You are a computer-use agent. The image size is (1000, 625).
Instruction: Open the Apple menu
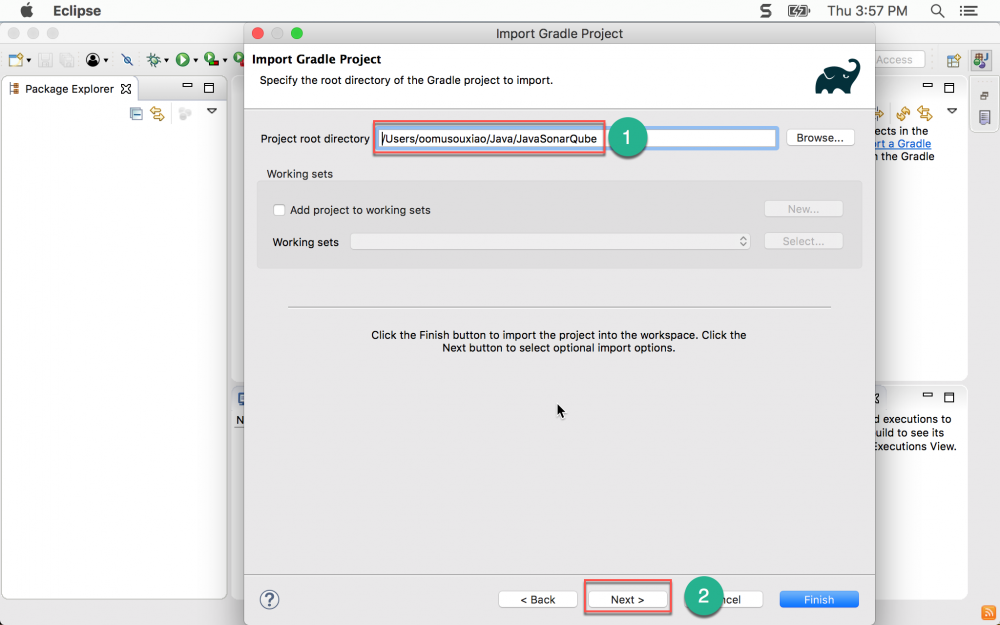(26, 11)
